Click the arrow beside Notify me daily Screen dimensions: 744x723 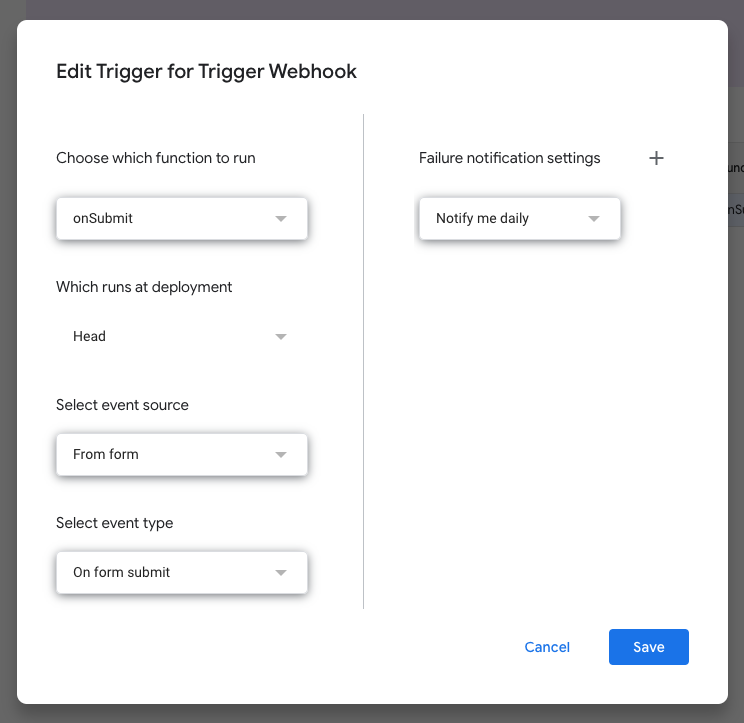pos(594,219)
